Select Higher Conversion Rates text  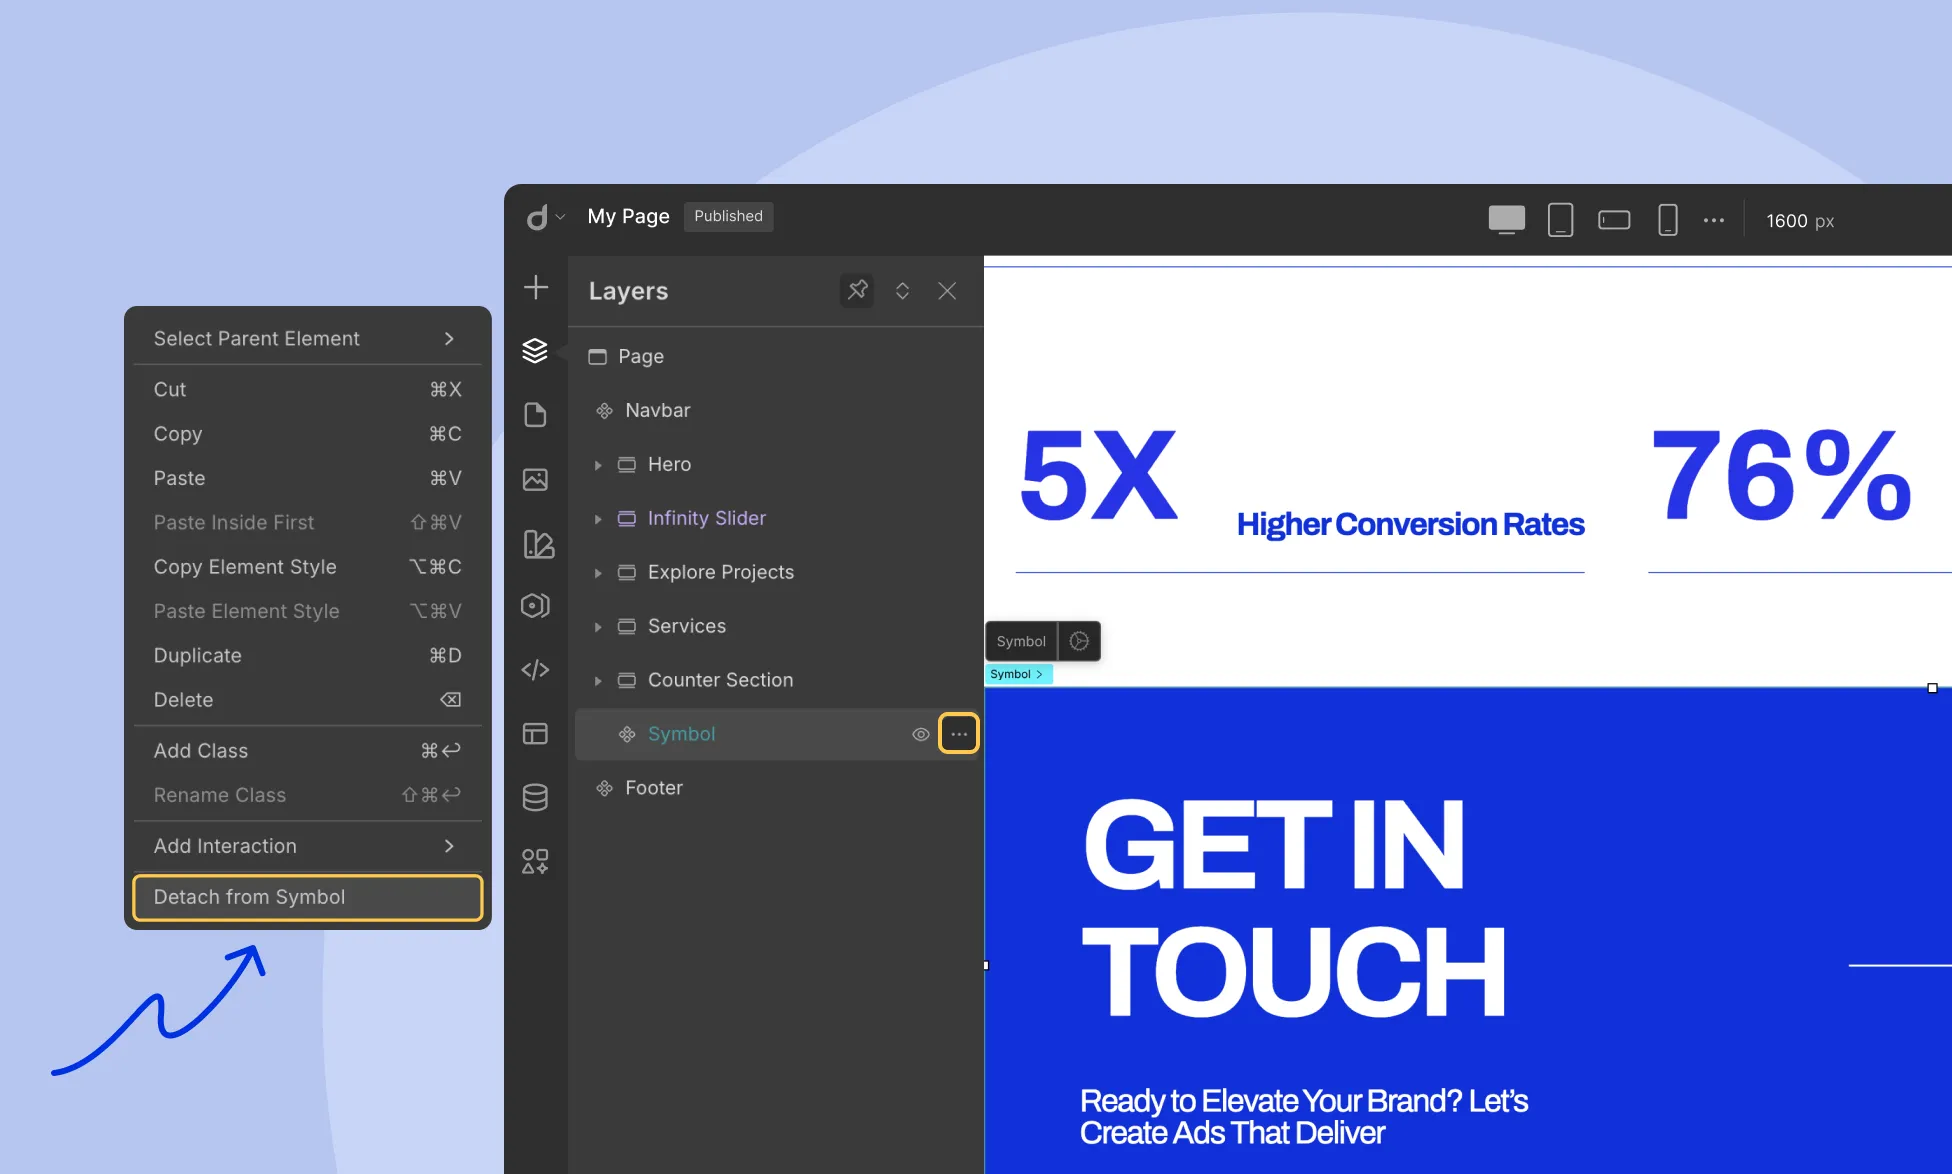[1410, 524]
